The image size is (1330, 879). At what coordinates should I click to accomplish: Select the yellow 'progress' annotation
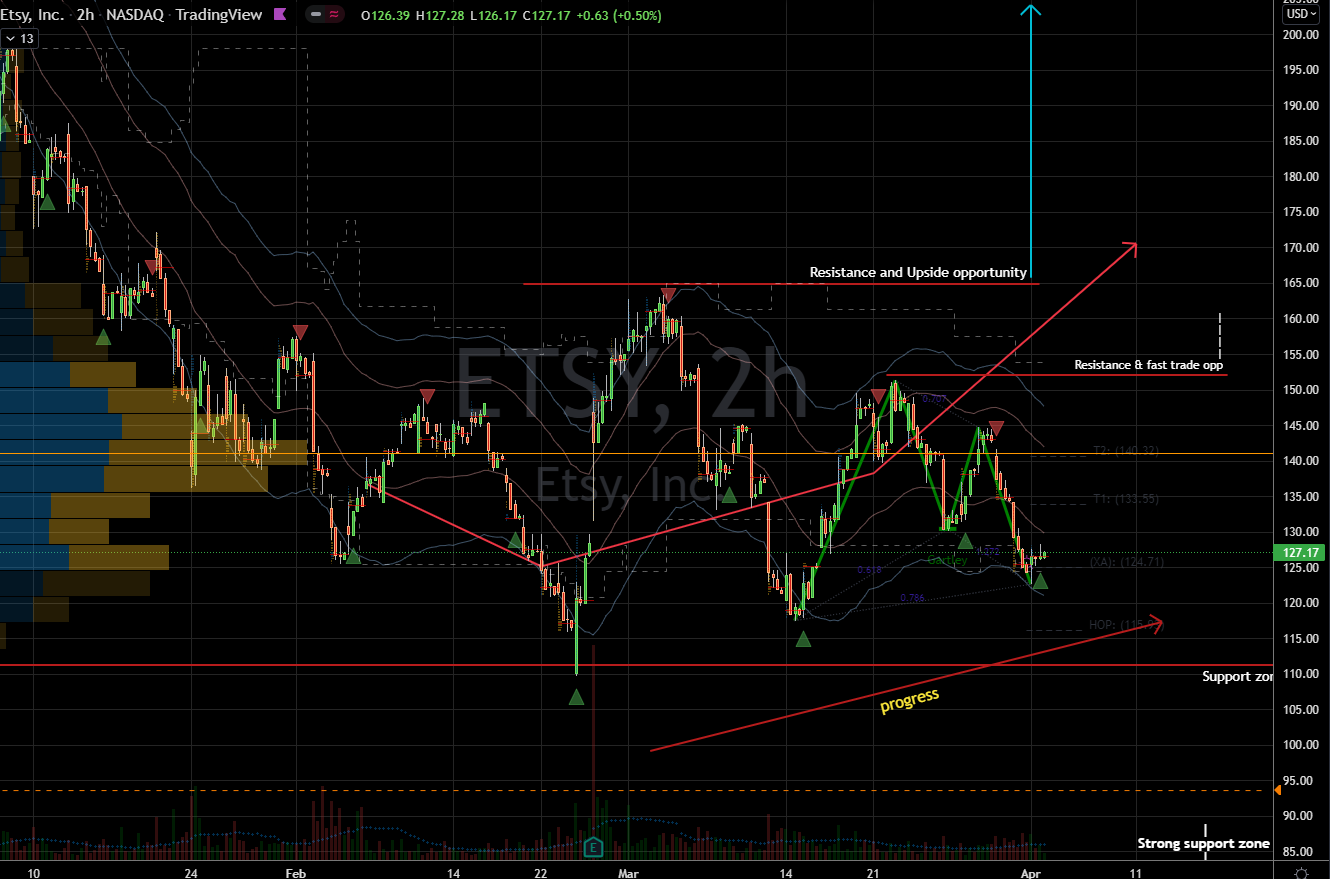(909, 701)
